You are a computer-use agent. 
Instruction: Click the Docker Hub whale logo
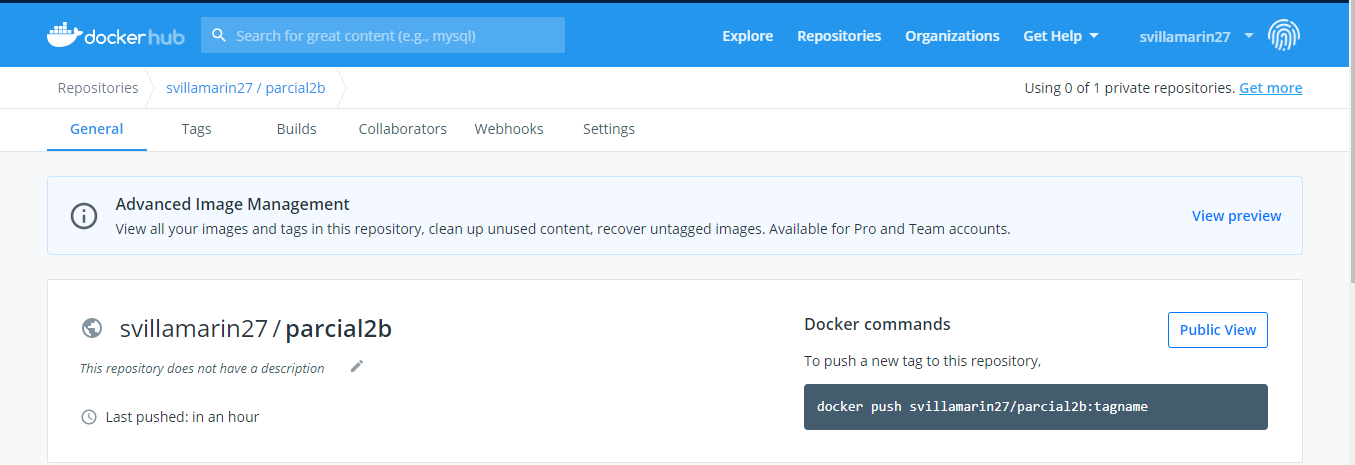pyautogui.click(x=65, y=35)
